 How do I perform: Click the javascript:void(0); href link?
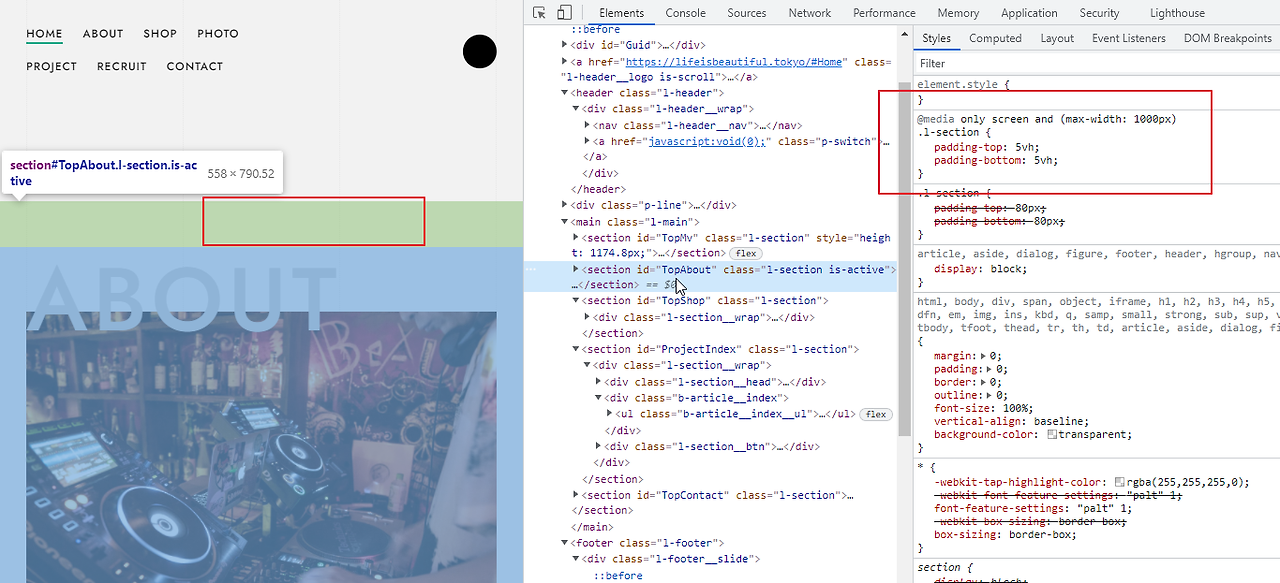coord(707,142)
